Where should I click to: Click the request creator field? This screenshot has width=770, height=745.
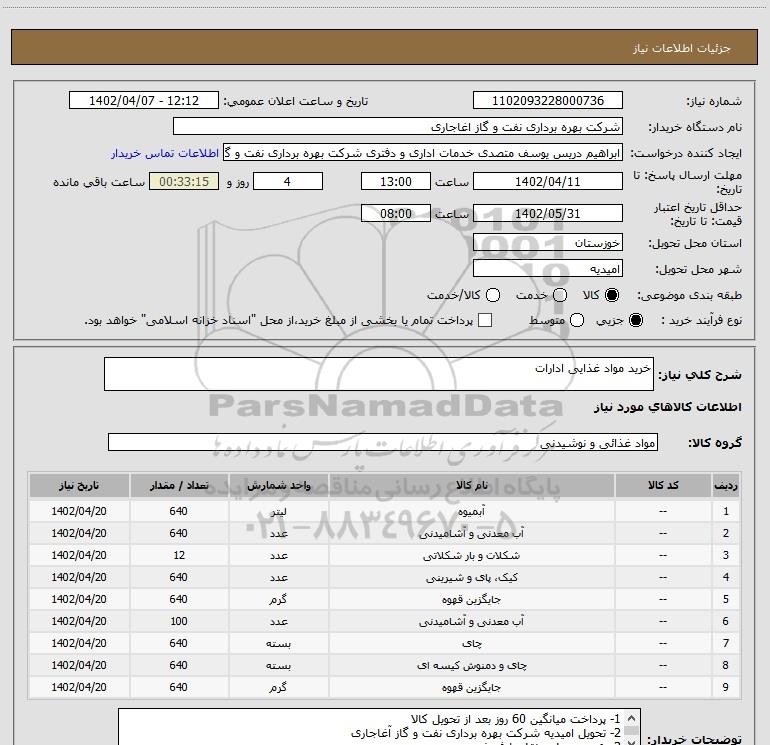pos(423,153)
